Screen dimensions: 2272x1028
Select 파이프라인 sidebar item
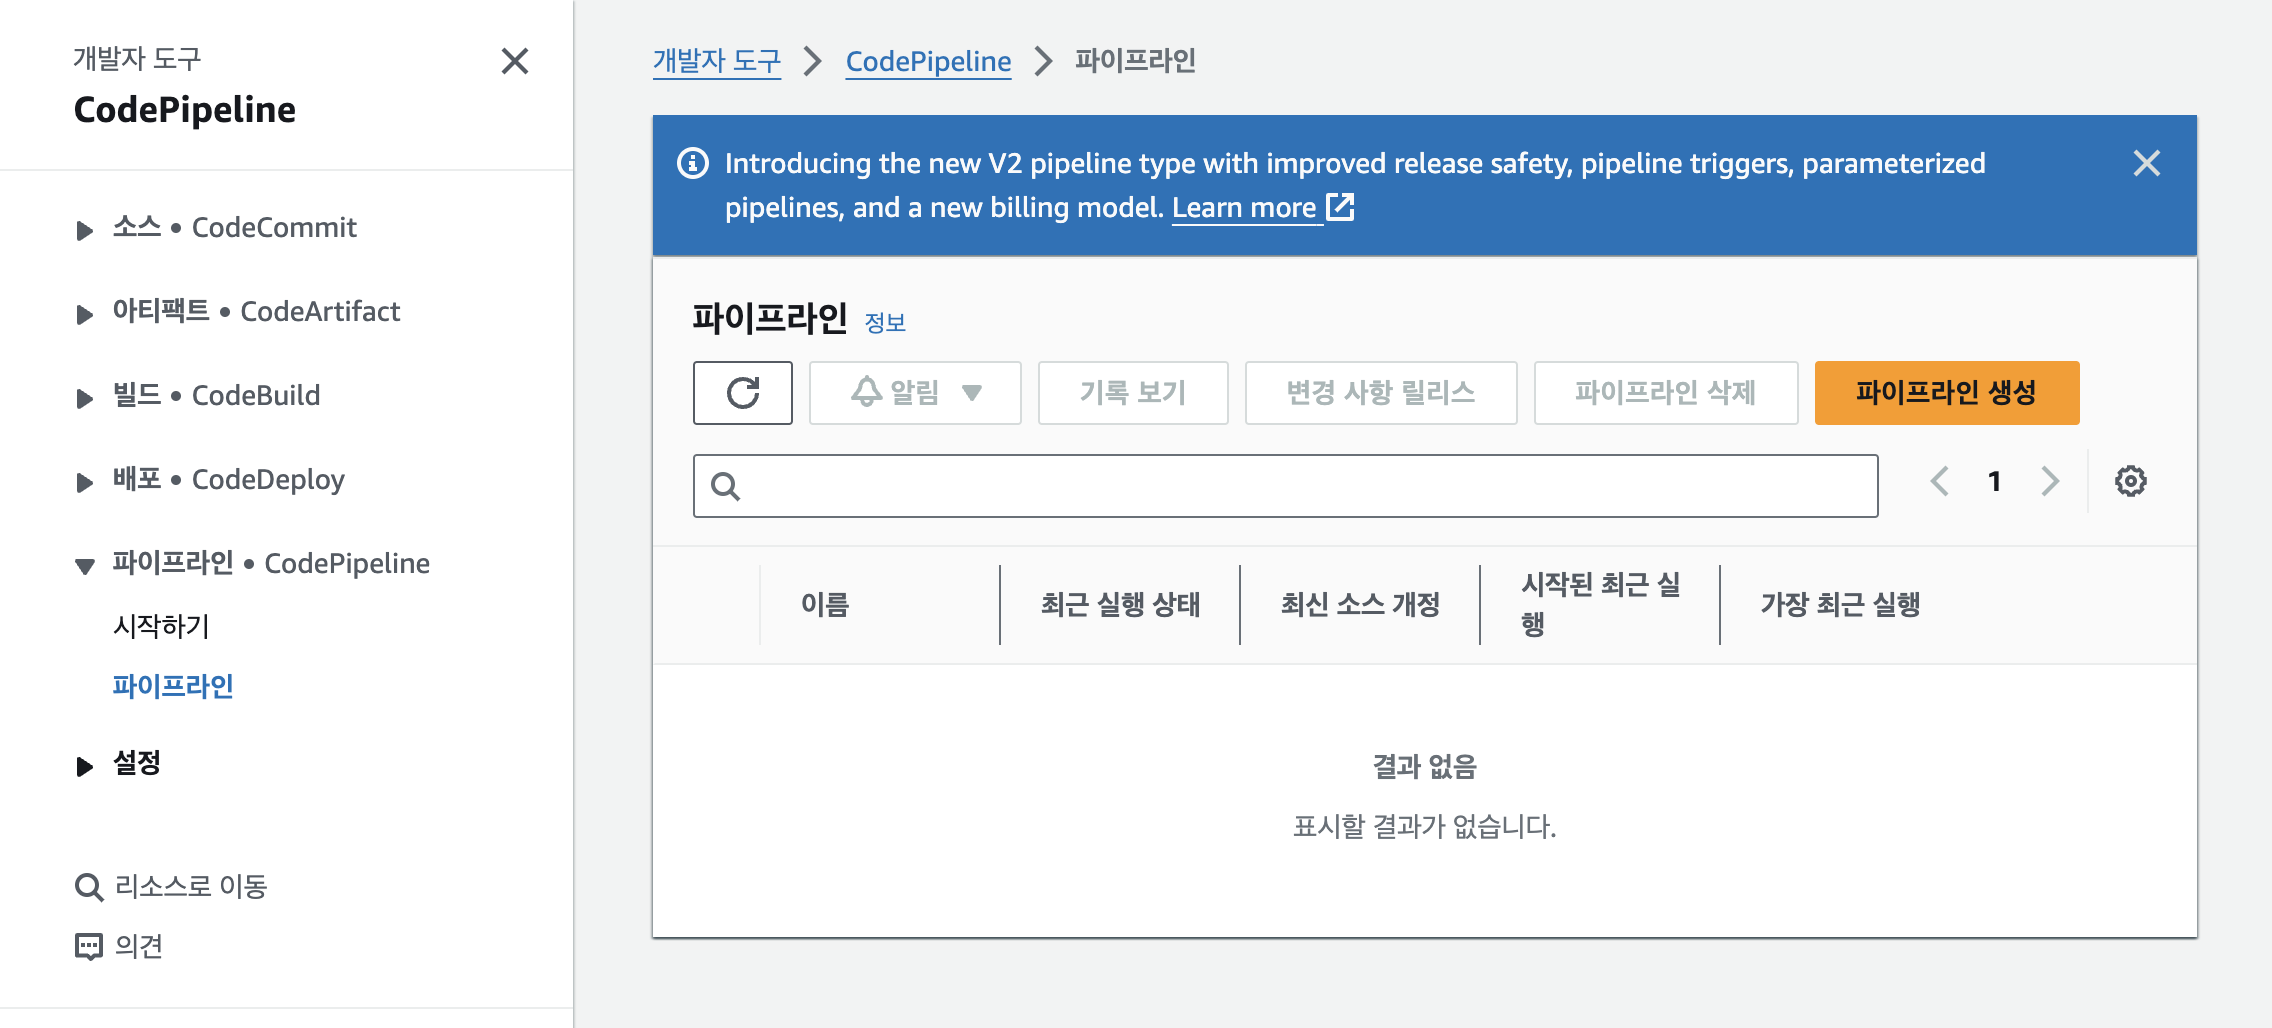tap(173, 686)
